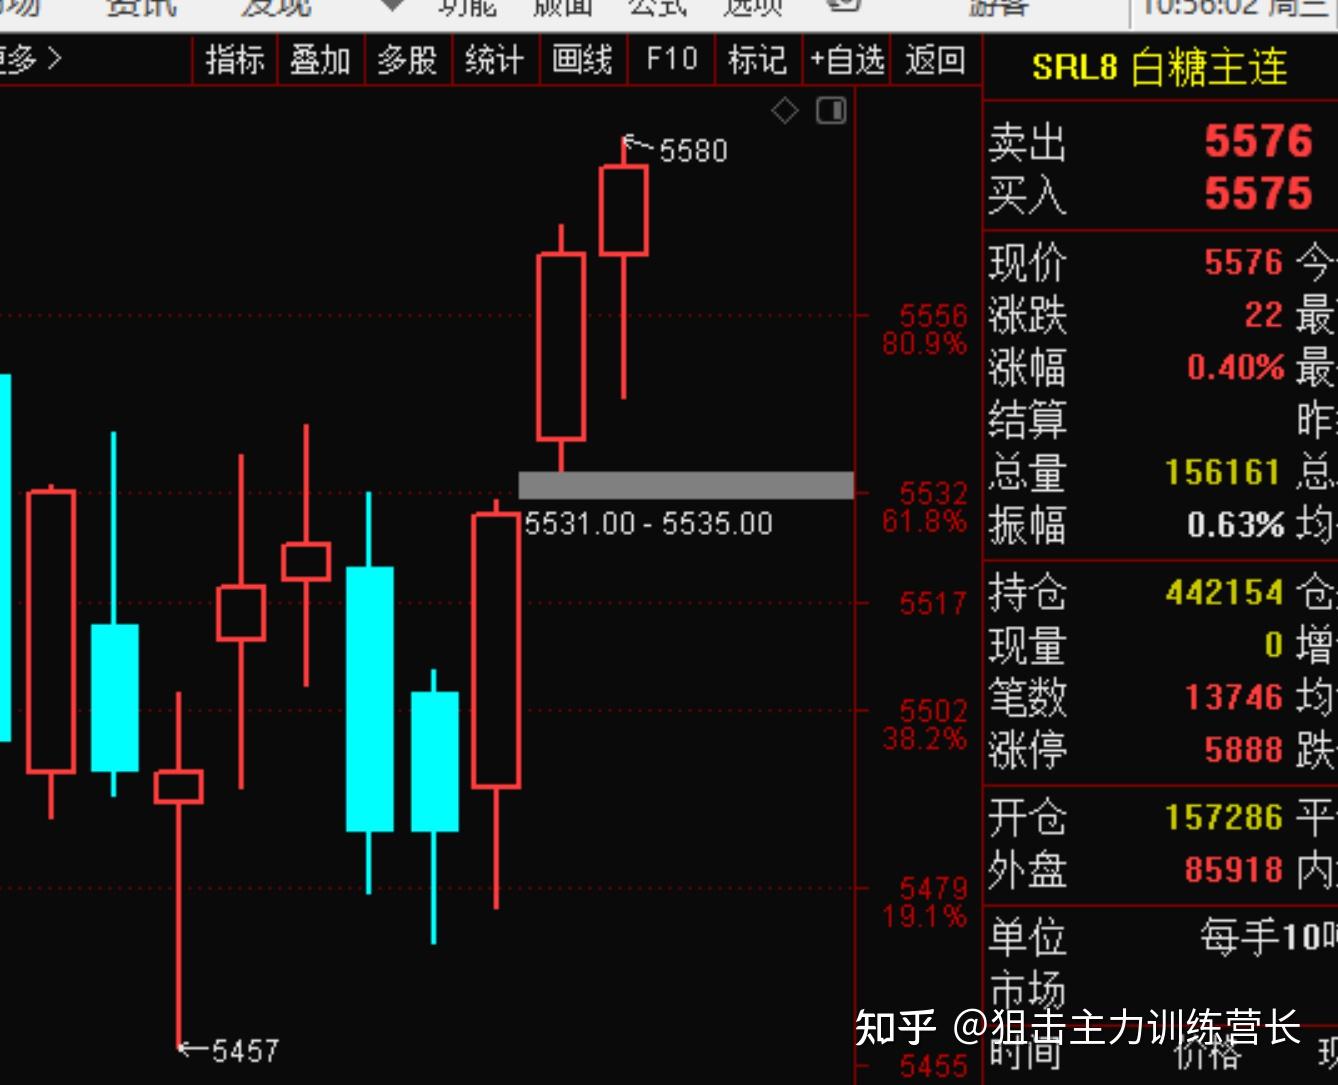Select the 画线 drawing tool button
Screen dimensions: 1338x1085
point(582,60)
